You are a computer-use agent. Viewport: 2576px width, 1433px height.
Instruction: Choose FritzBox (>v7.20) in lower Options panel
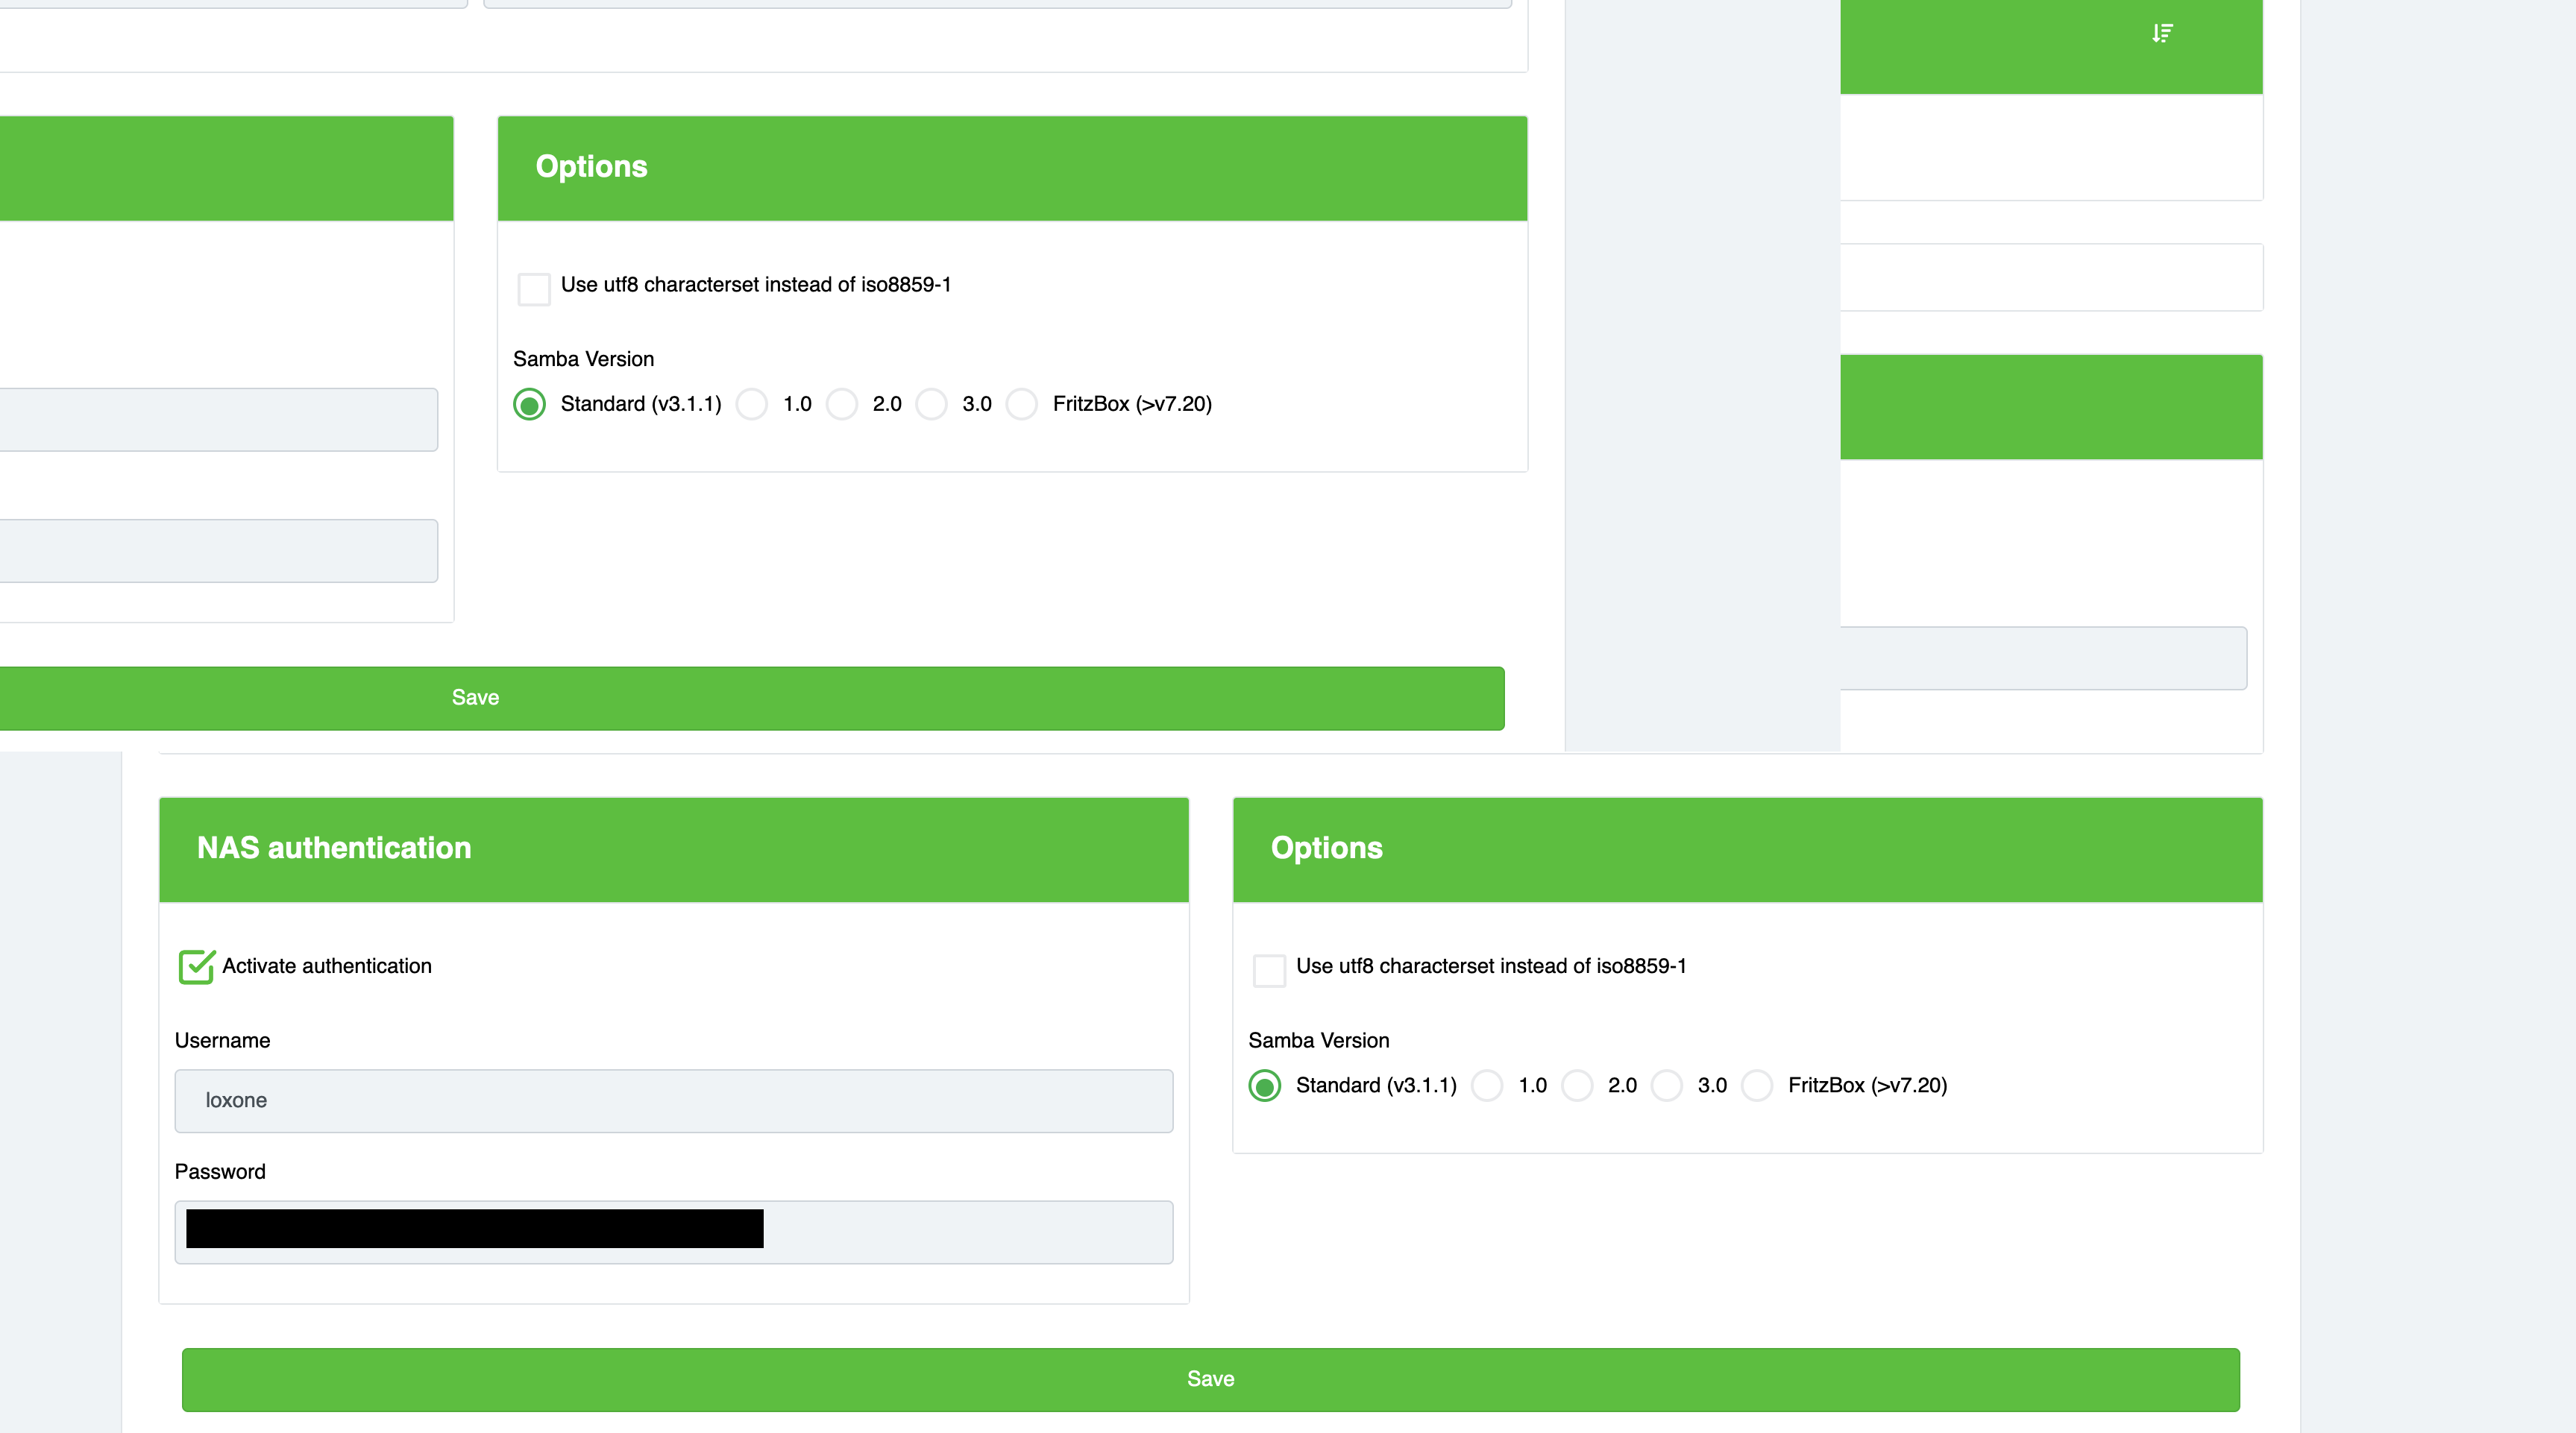click(x=1757, y=1086)
